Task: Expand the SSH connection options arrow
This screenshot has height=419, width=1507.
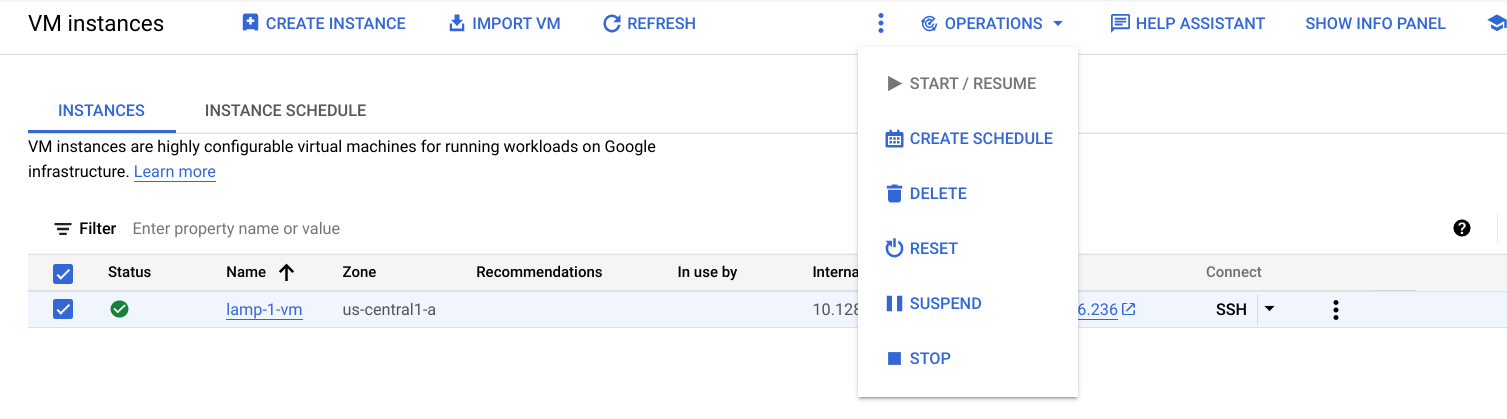Action: (x=1269, y=309)
